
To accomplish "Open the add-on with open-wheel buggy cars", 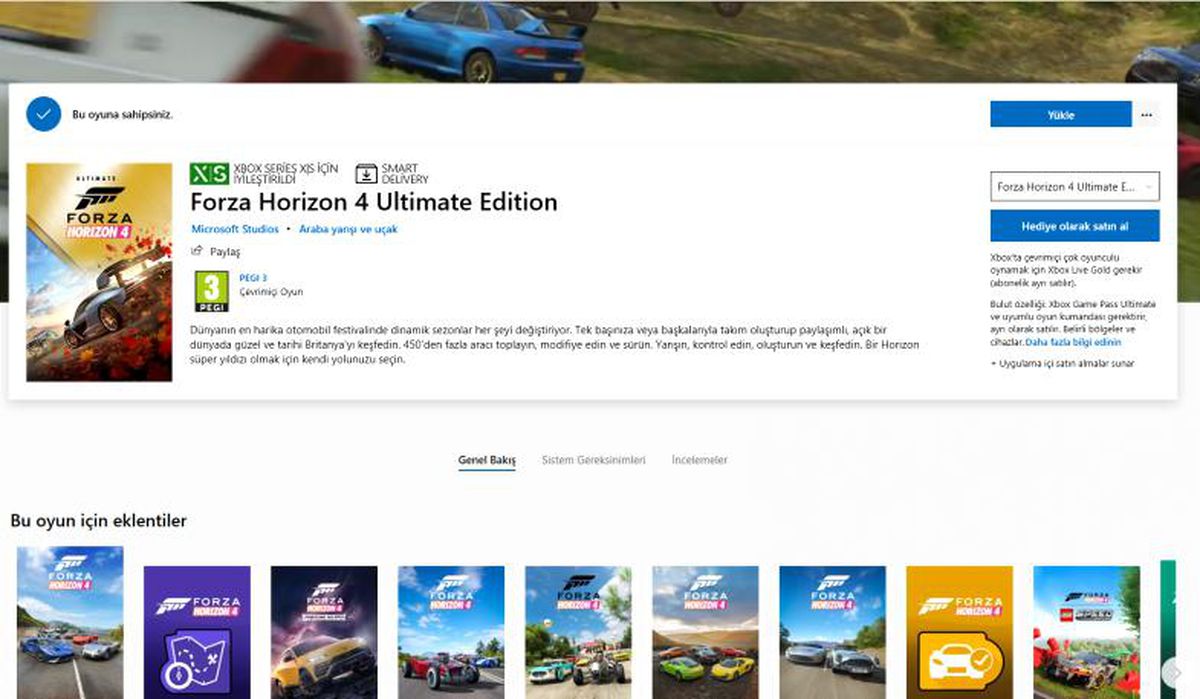I will point(578,632).
